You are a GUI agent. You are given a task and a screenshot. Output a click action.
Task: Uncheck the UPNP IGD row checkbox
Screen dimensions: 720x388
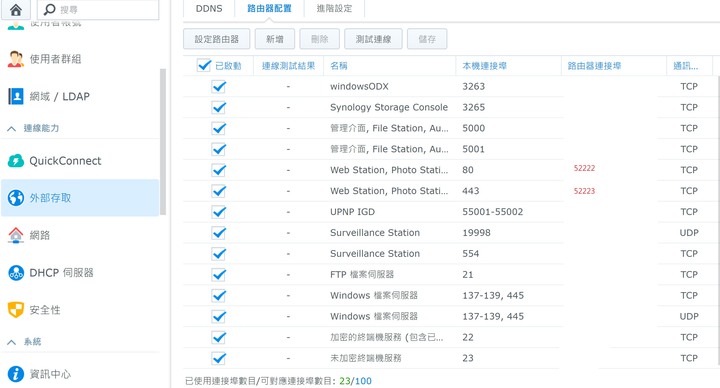pos(219,212)
